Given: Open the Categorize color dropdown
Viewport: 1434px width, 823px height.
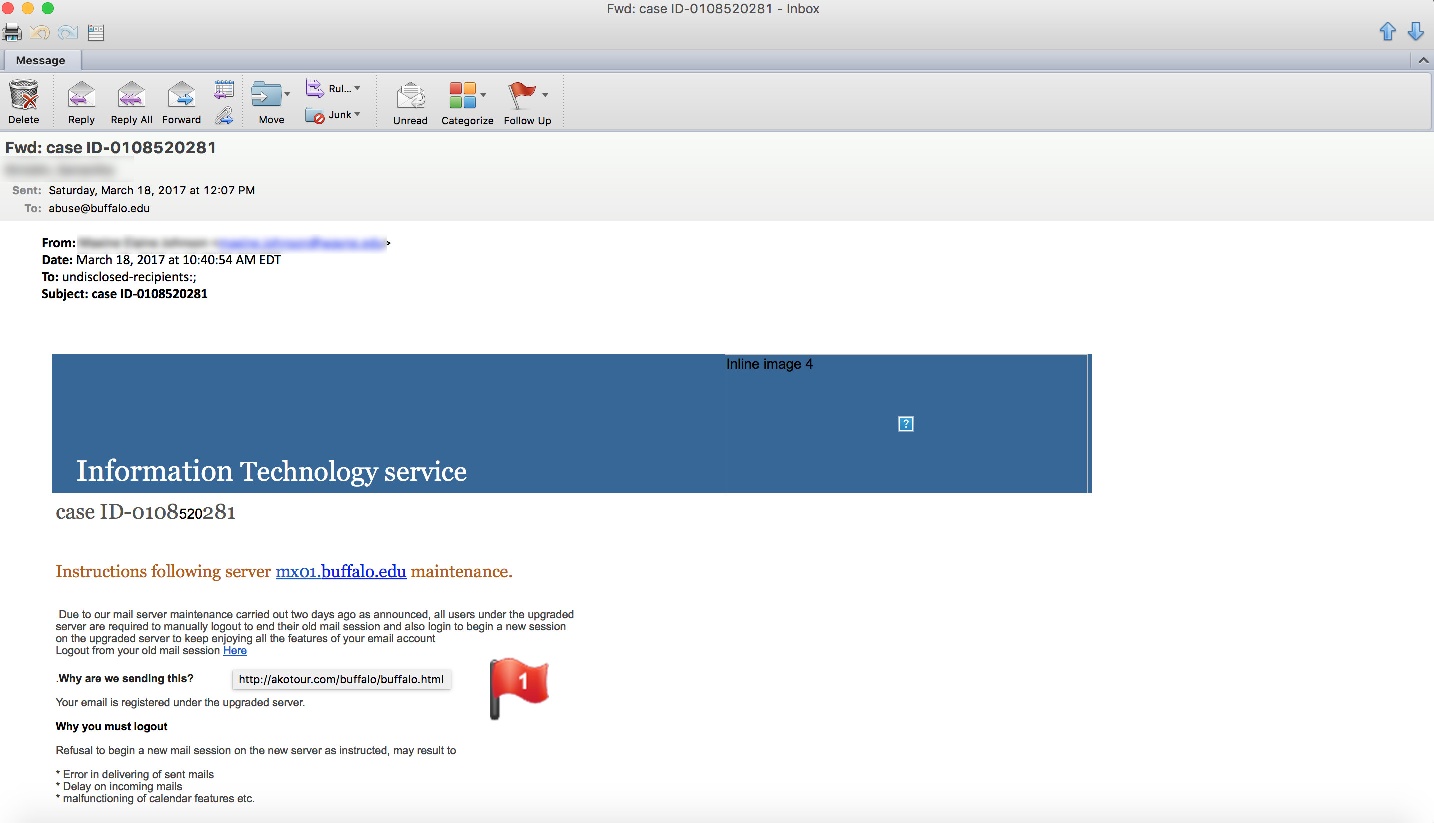Looking at the screenshot, I should tap(484, 95).
